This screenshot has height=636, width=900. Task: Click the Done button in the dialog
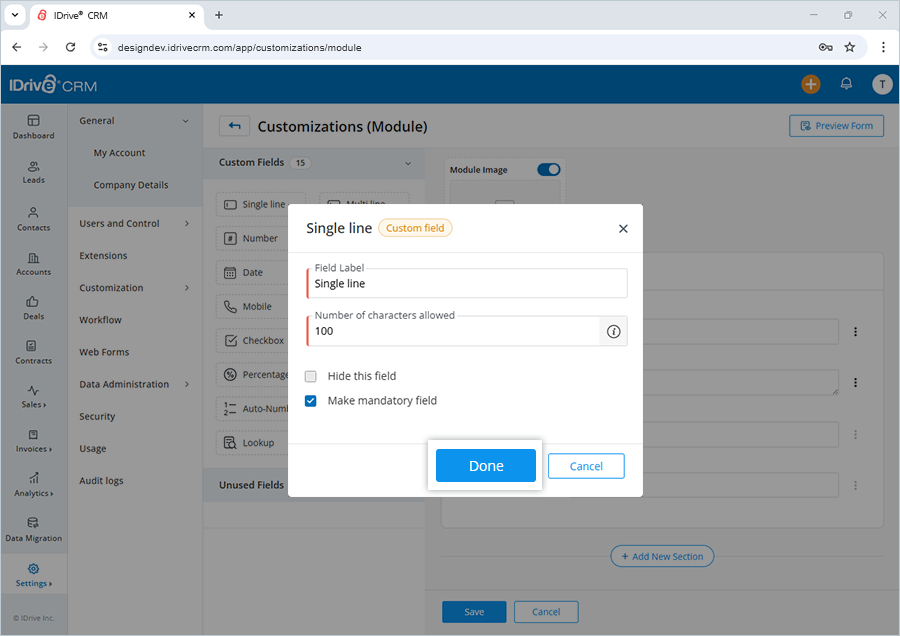pyautogui.click(x=486, y=465)
